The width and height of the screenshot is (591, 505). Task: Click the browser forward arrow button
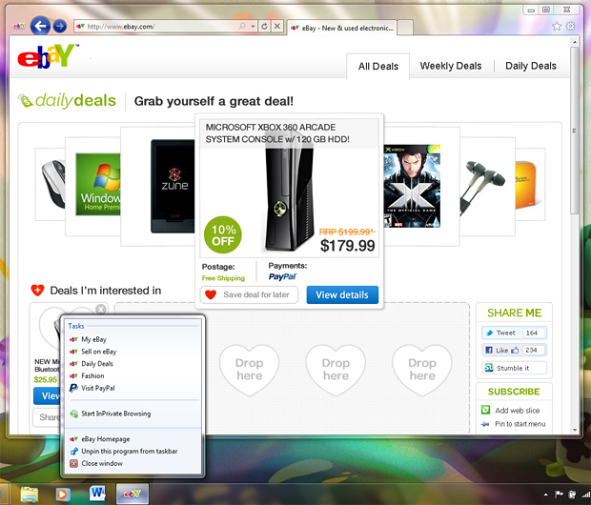60,26
